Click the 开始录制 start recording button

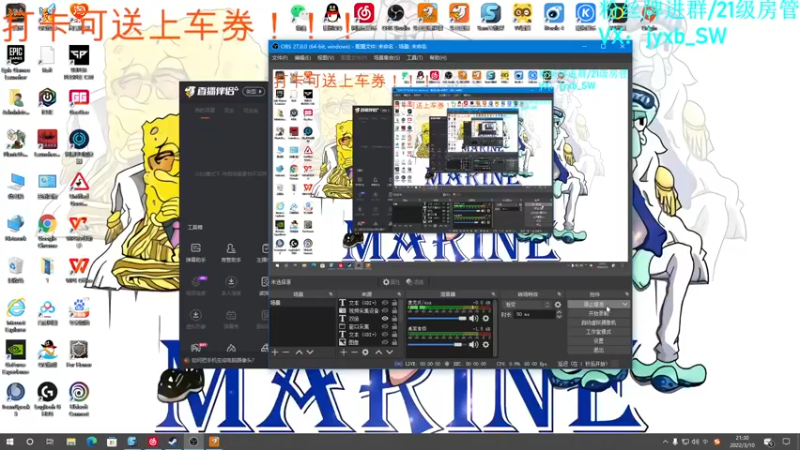pyautogui.click(x=598, y=313)
